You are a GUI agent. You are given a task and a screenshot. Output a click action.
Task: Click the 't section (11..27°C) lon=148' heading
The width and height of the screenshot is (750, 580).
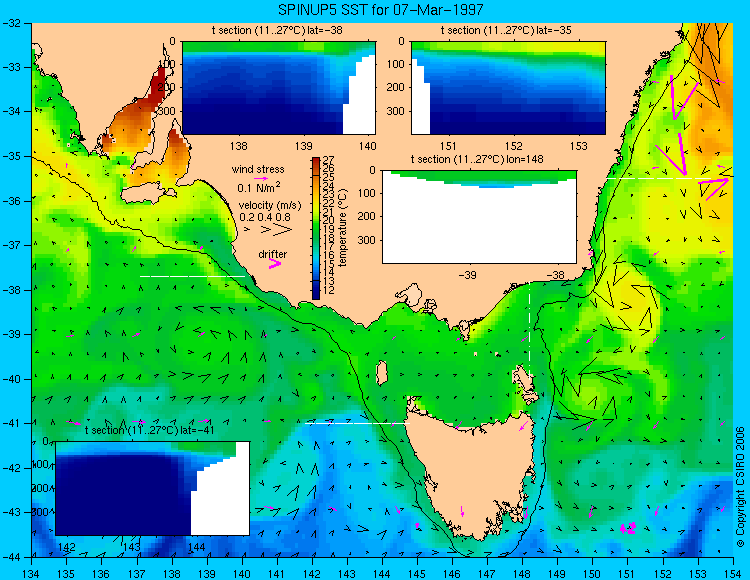tap(477, 159)
